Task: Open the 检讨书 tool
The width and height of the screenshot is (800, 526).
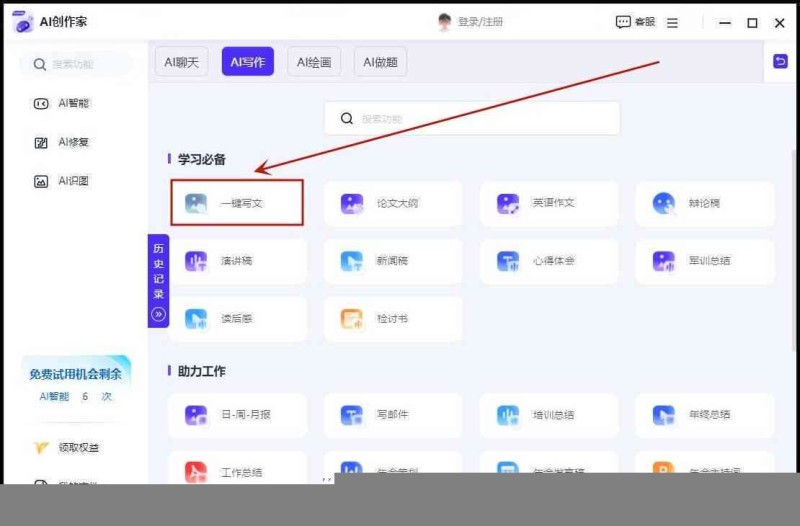Action: 393,318
